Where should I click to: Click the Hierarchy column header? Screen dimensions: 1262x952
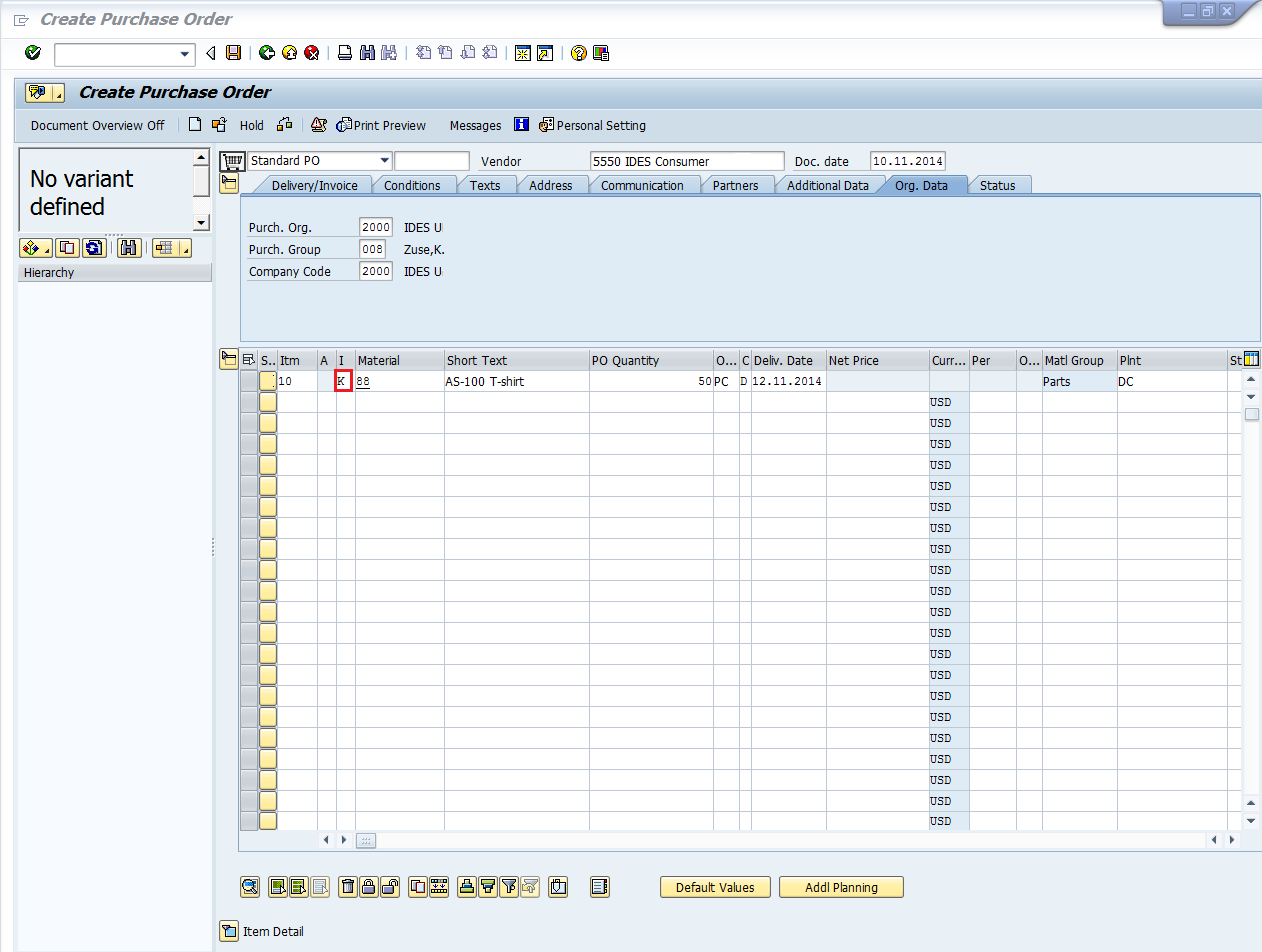(x=115, y=272)
